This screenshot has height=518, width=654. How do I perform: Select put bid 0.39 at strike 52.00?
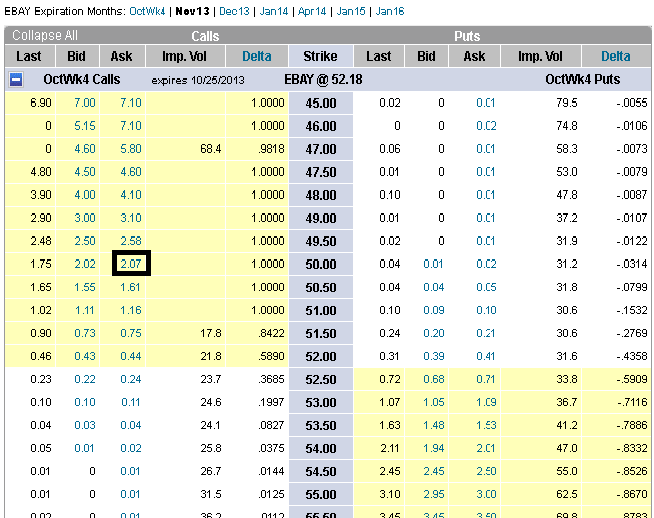pos(433,356)
